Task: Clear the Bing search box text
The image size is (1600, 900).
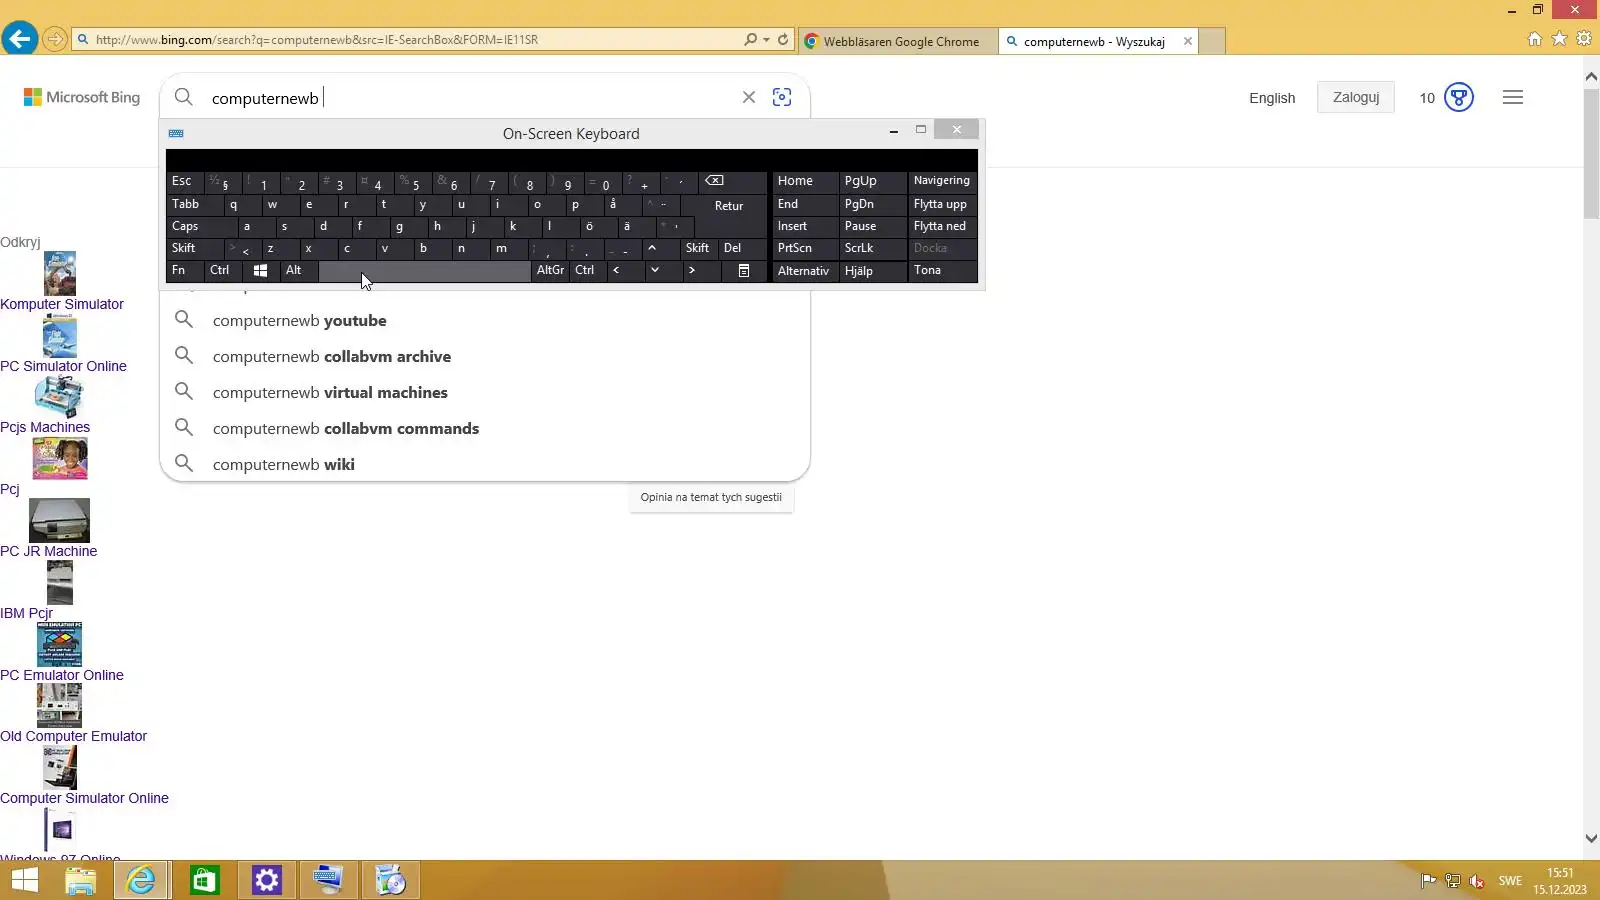Action: (x=749, y=97)
